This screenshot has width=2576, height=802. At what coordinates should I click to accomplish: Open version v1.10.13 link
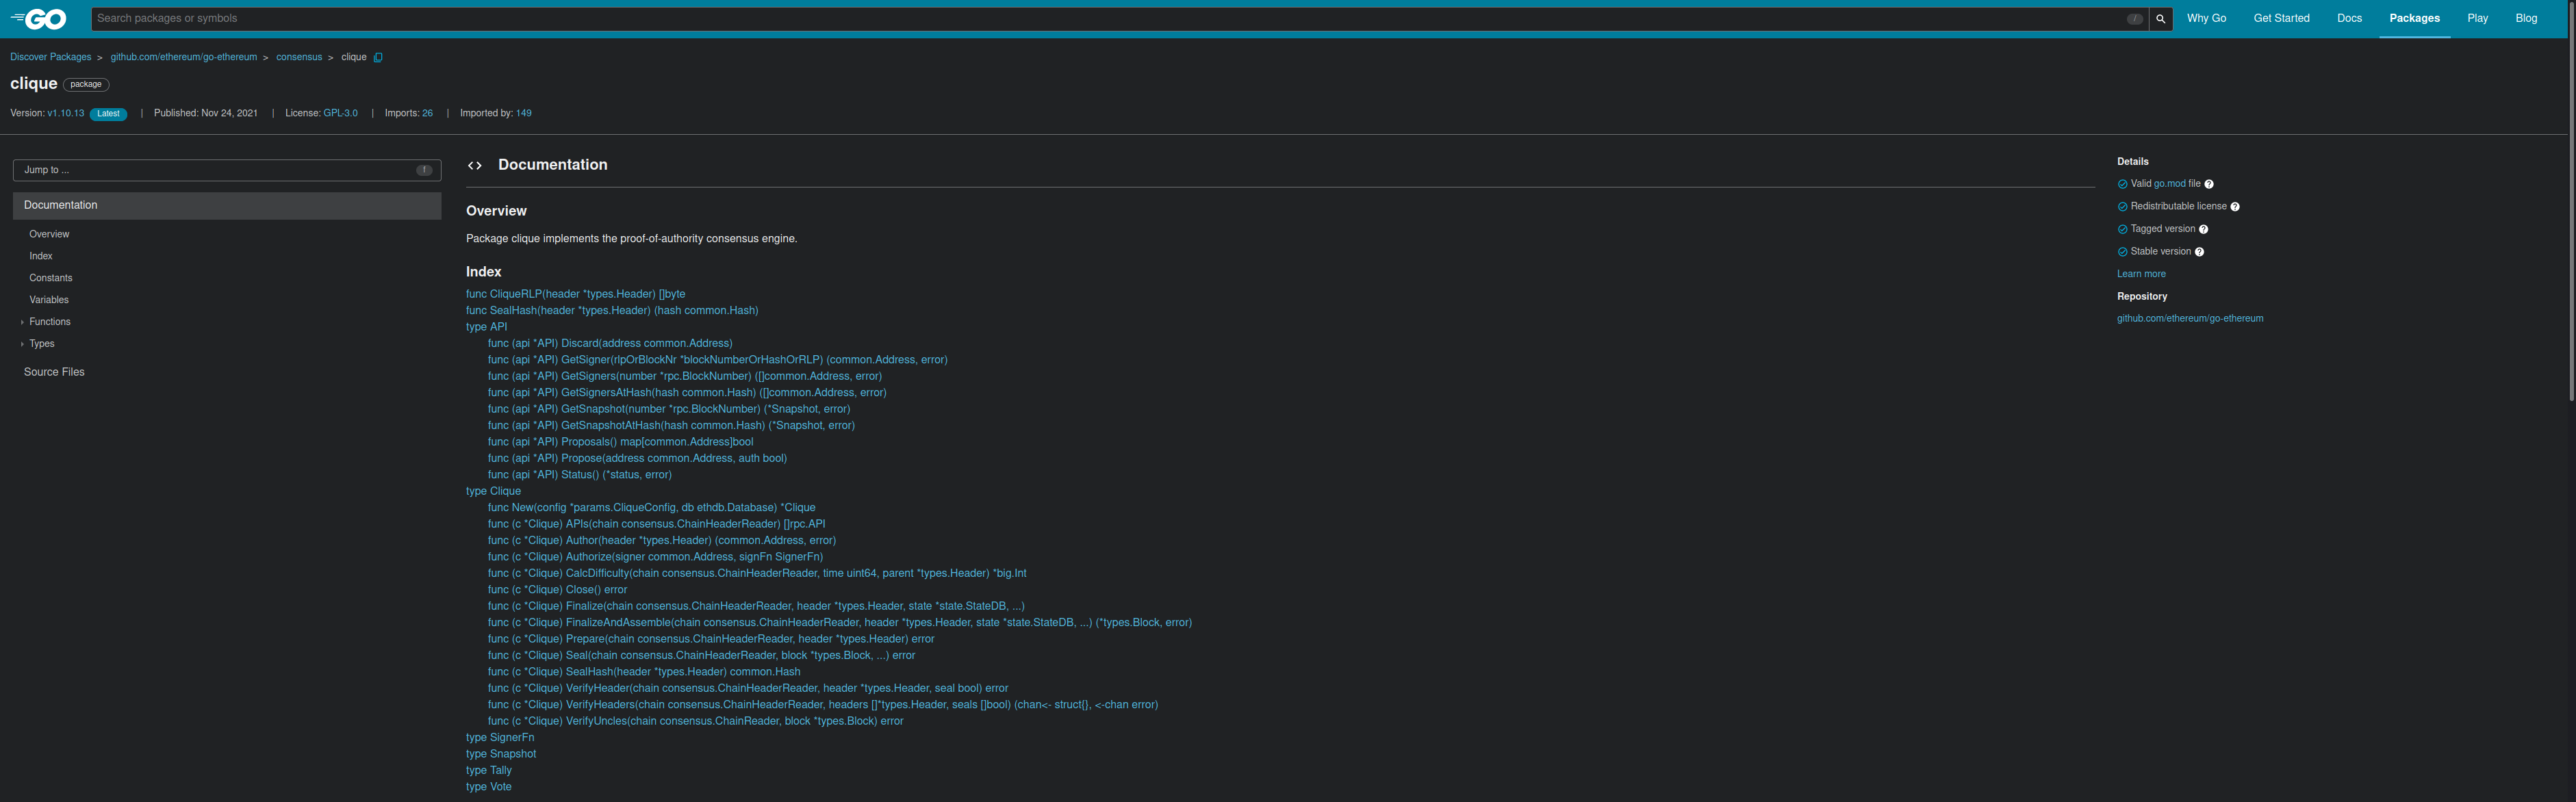click(x=66, y=113)
